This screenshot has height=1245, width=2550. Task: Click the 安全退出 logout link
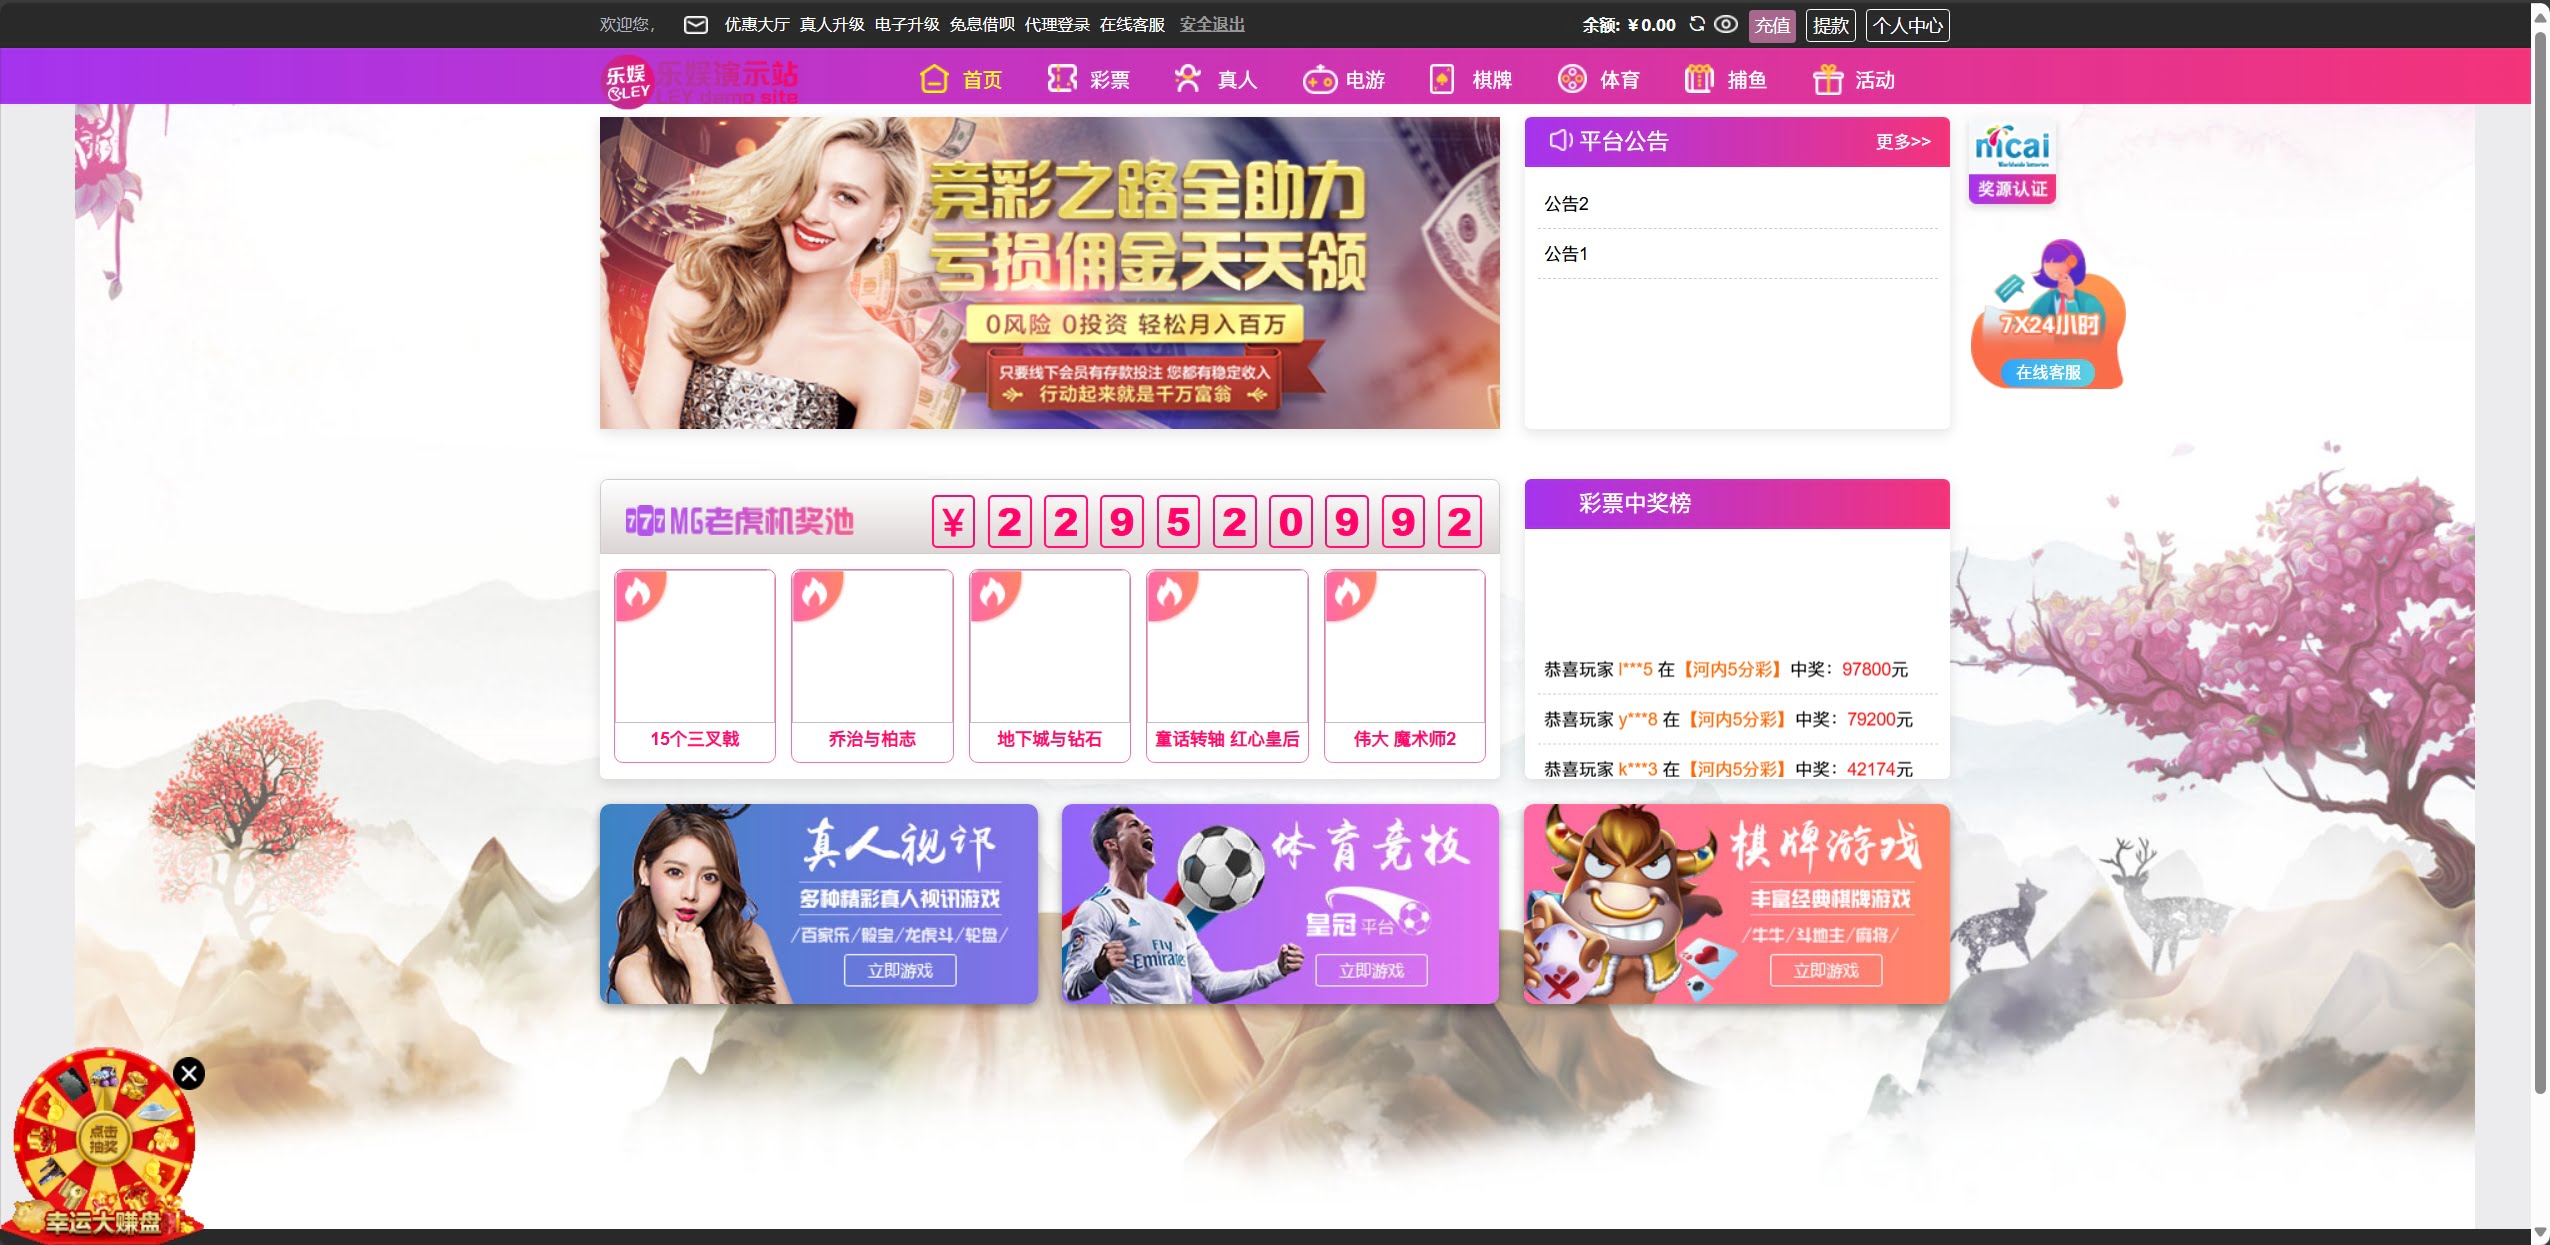click(1211, 25)
